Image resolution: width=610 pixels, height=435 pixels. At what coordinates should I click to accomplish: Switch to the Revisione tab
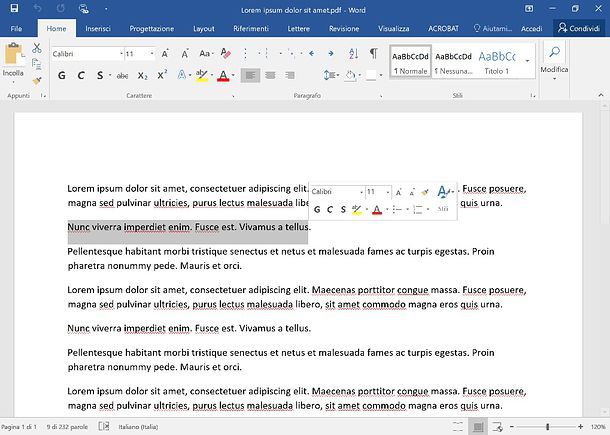(x=344, y=28)
